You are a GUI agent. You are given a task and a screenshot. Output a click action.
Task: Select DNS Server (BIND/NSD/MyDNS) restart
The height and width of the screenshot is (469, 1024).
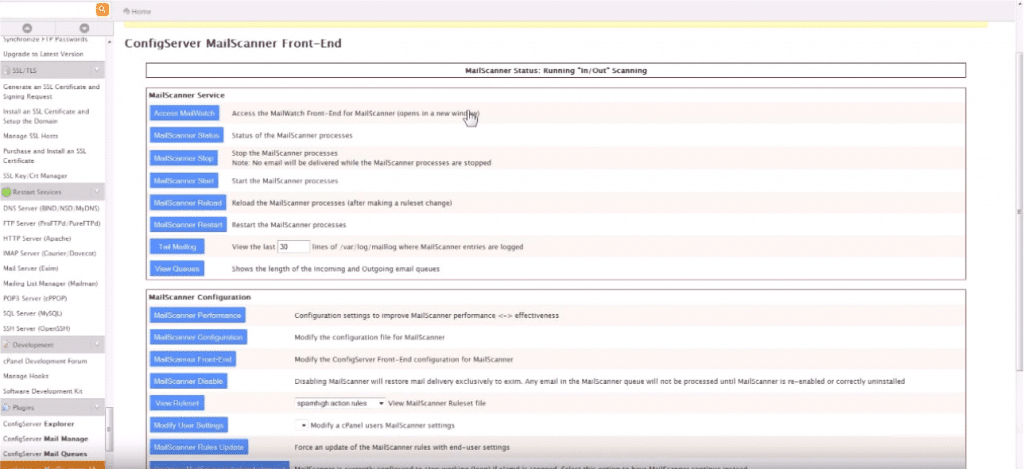(x=50, y=208)
